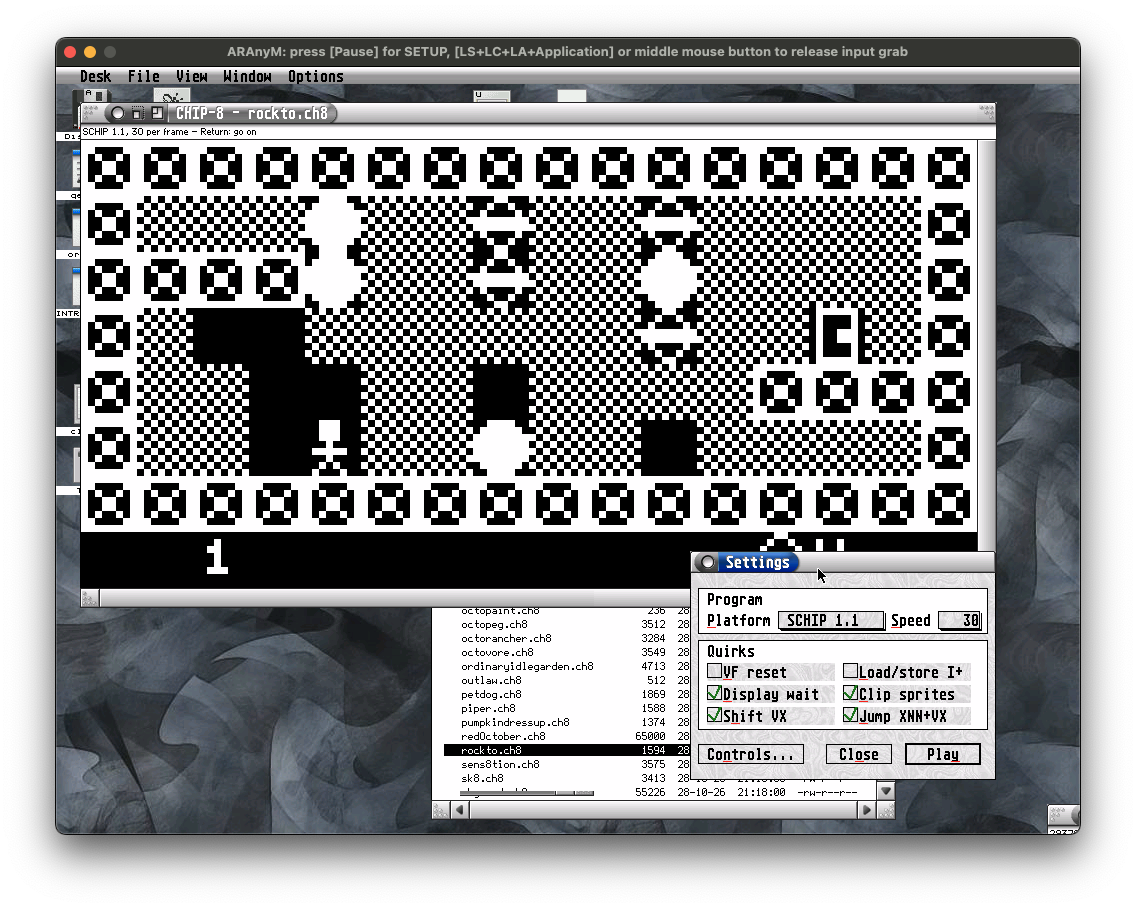Select octovore.ch8 in file list

(497, 652)
